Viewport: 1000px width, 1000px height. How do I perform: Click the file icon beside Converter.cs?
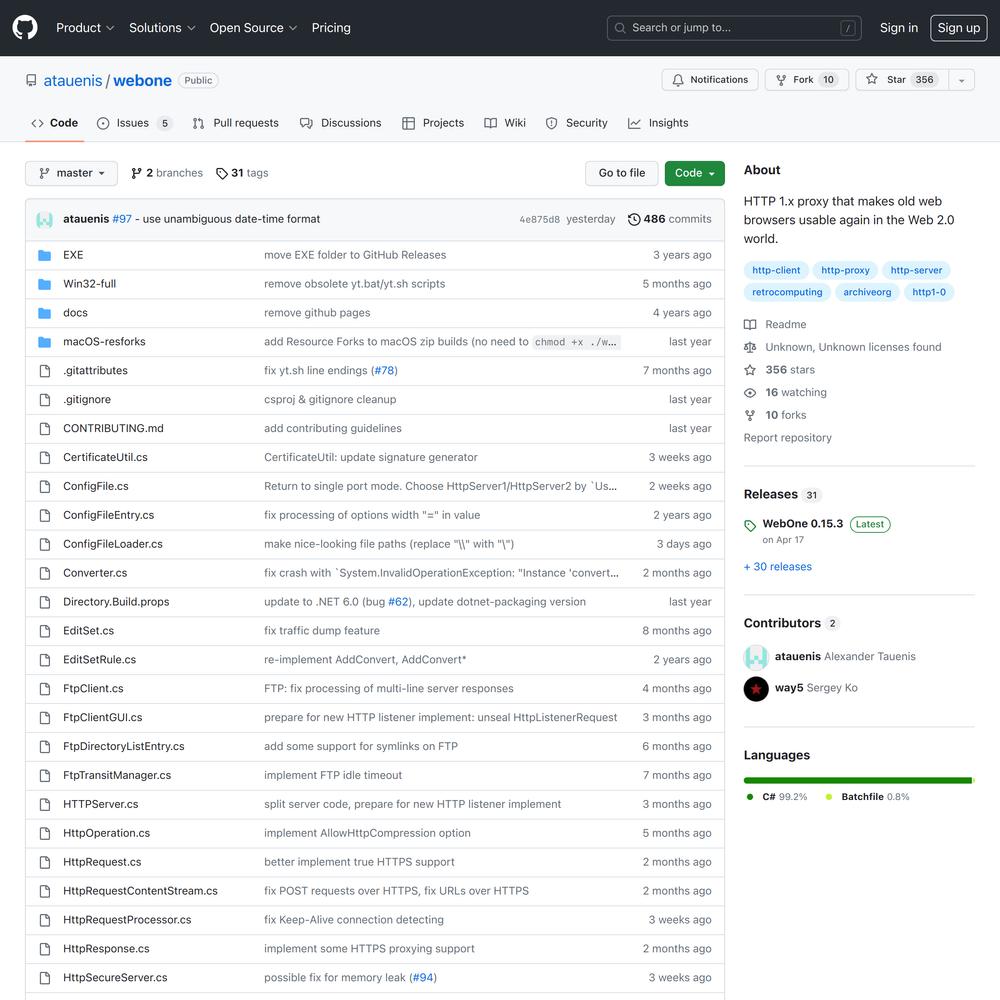[x=45, y=573]
